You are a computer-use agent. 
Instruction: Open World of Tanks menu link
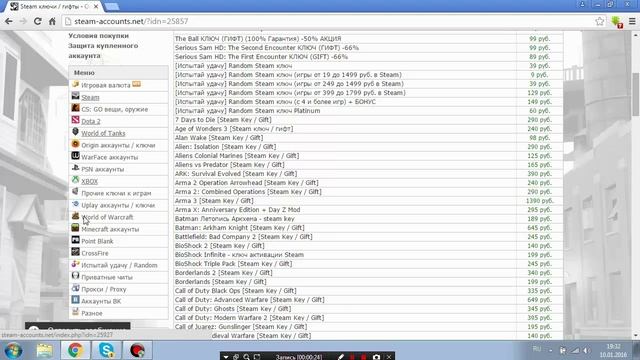coord(103,133)
